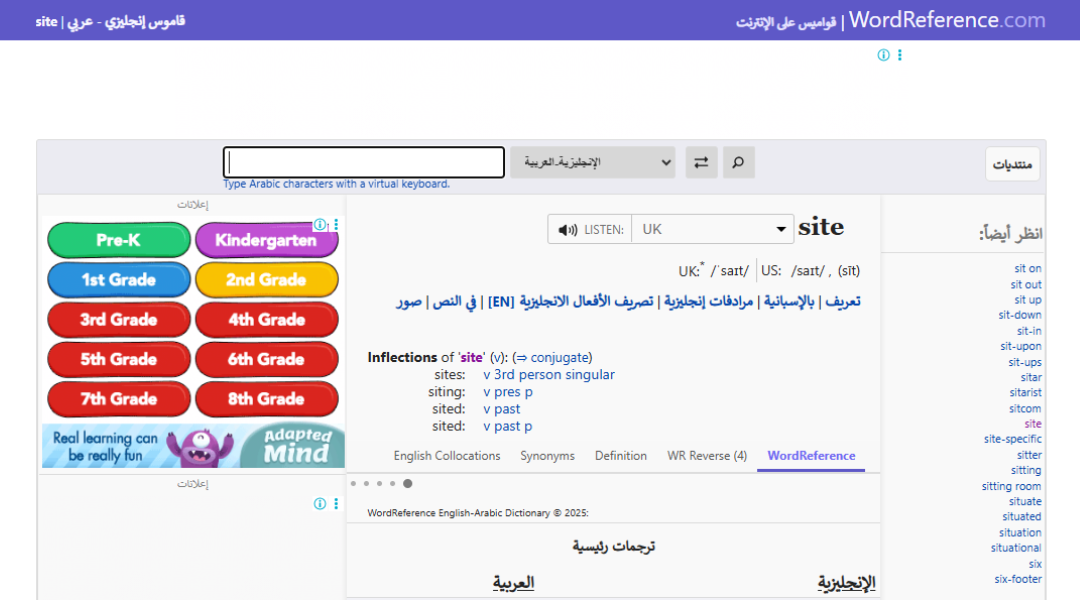1080x600 pixels.
Task: Open the مرادفات إنجليزية synonyms link
Action: tap(709, 302)
